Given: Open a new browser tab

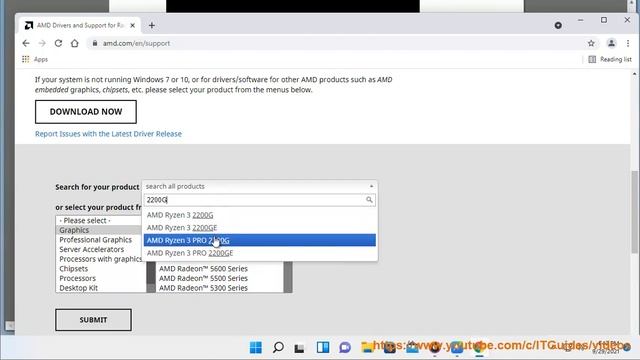Looking at the screenshot, I should [152, 25].
